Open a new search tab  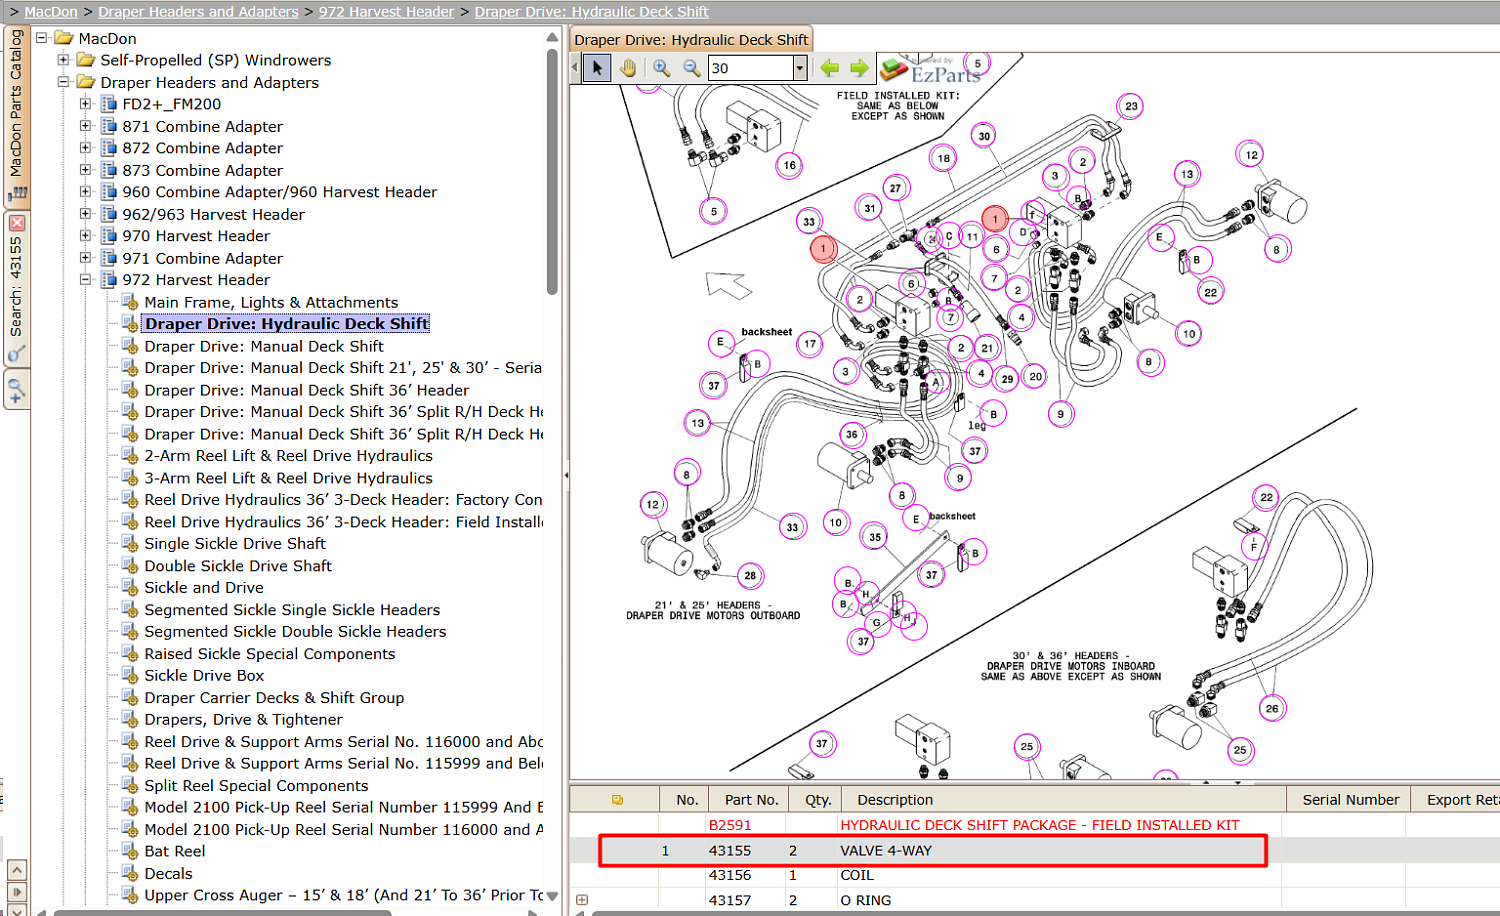(16, 391)
